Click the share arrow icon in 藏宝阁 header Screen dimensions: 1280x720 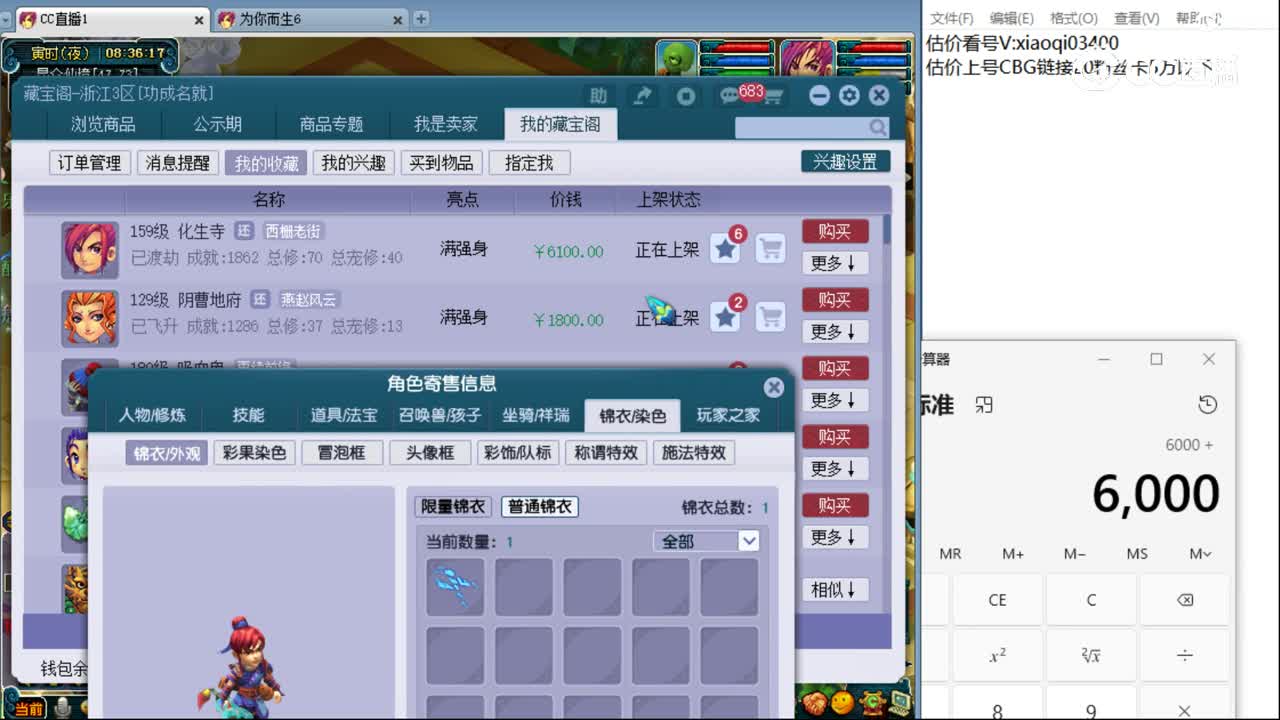point(642,95)
